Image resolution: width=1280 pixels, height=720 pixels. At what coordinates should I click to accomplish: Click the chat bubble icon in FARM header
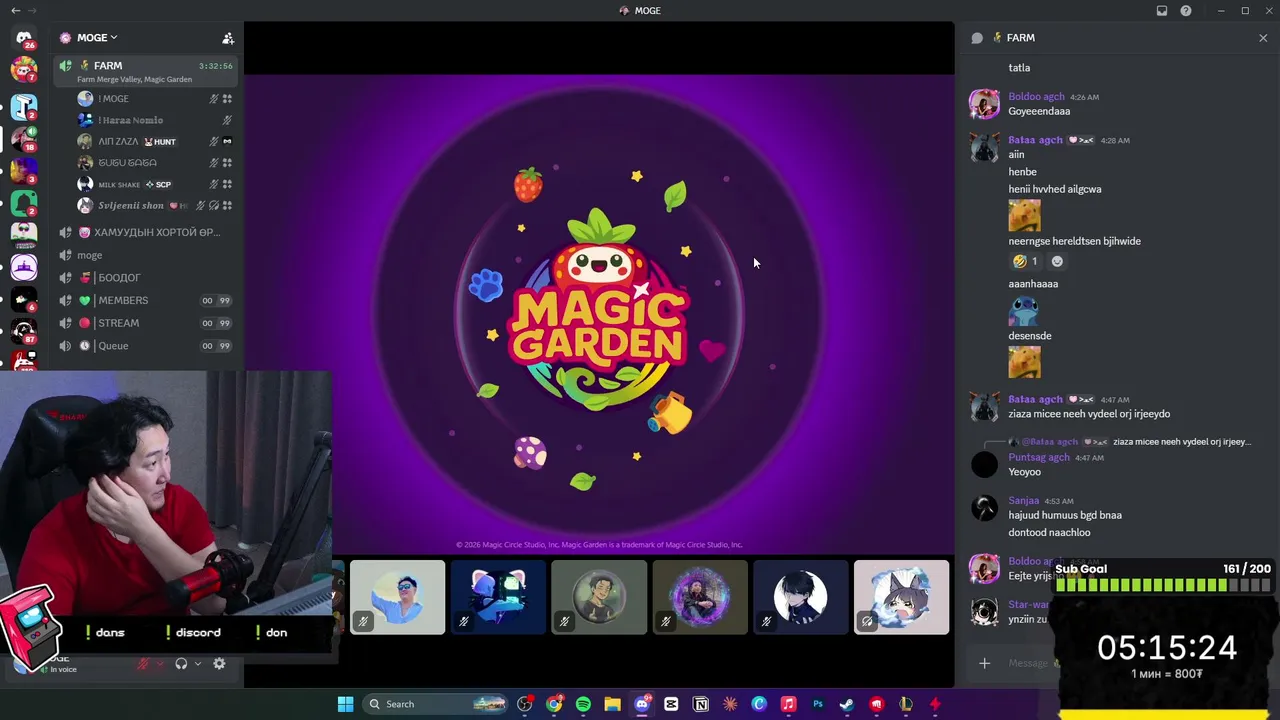pos(977,38)
